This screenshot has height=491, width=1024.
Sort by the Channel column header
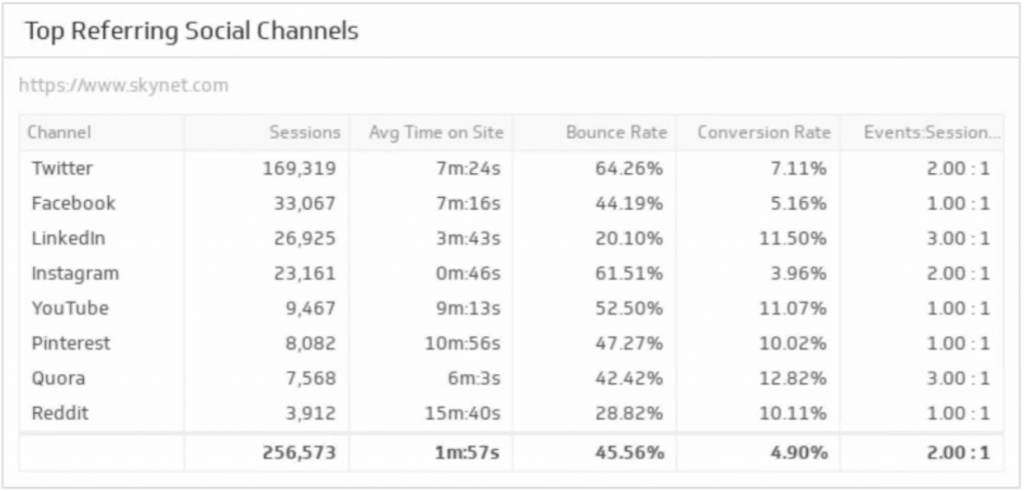coord(59,133)
